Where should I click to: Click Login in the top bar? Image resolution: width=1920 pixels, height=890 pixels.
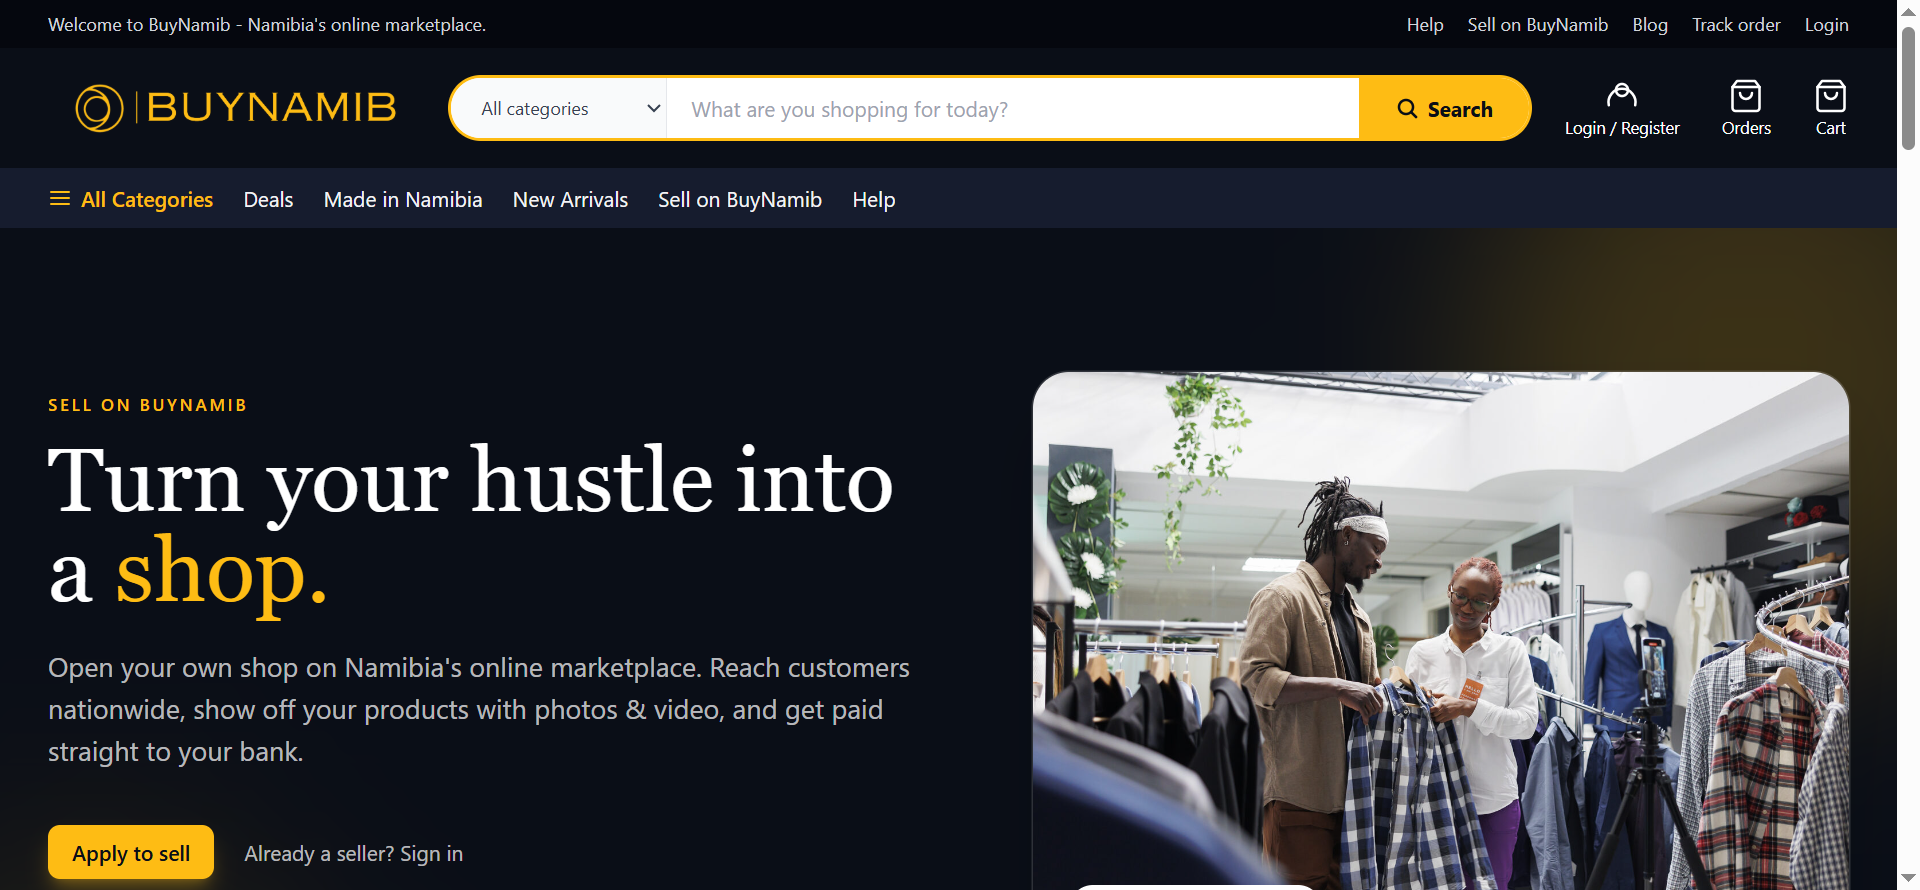click(x=1826, y=25)
